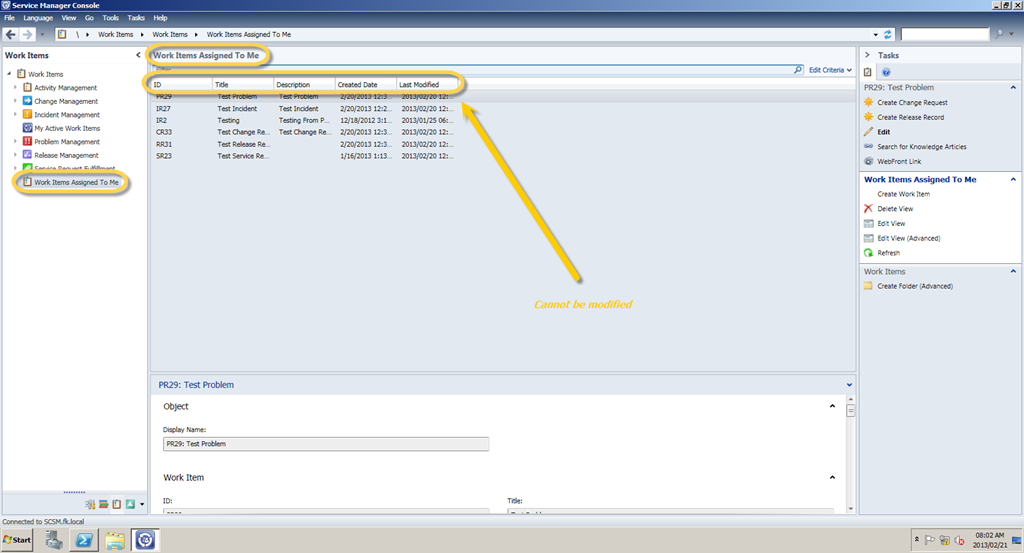Expand the Incident Management tree node
1024x553 pixels.
15,115
